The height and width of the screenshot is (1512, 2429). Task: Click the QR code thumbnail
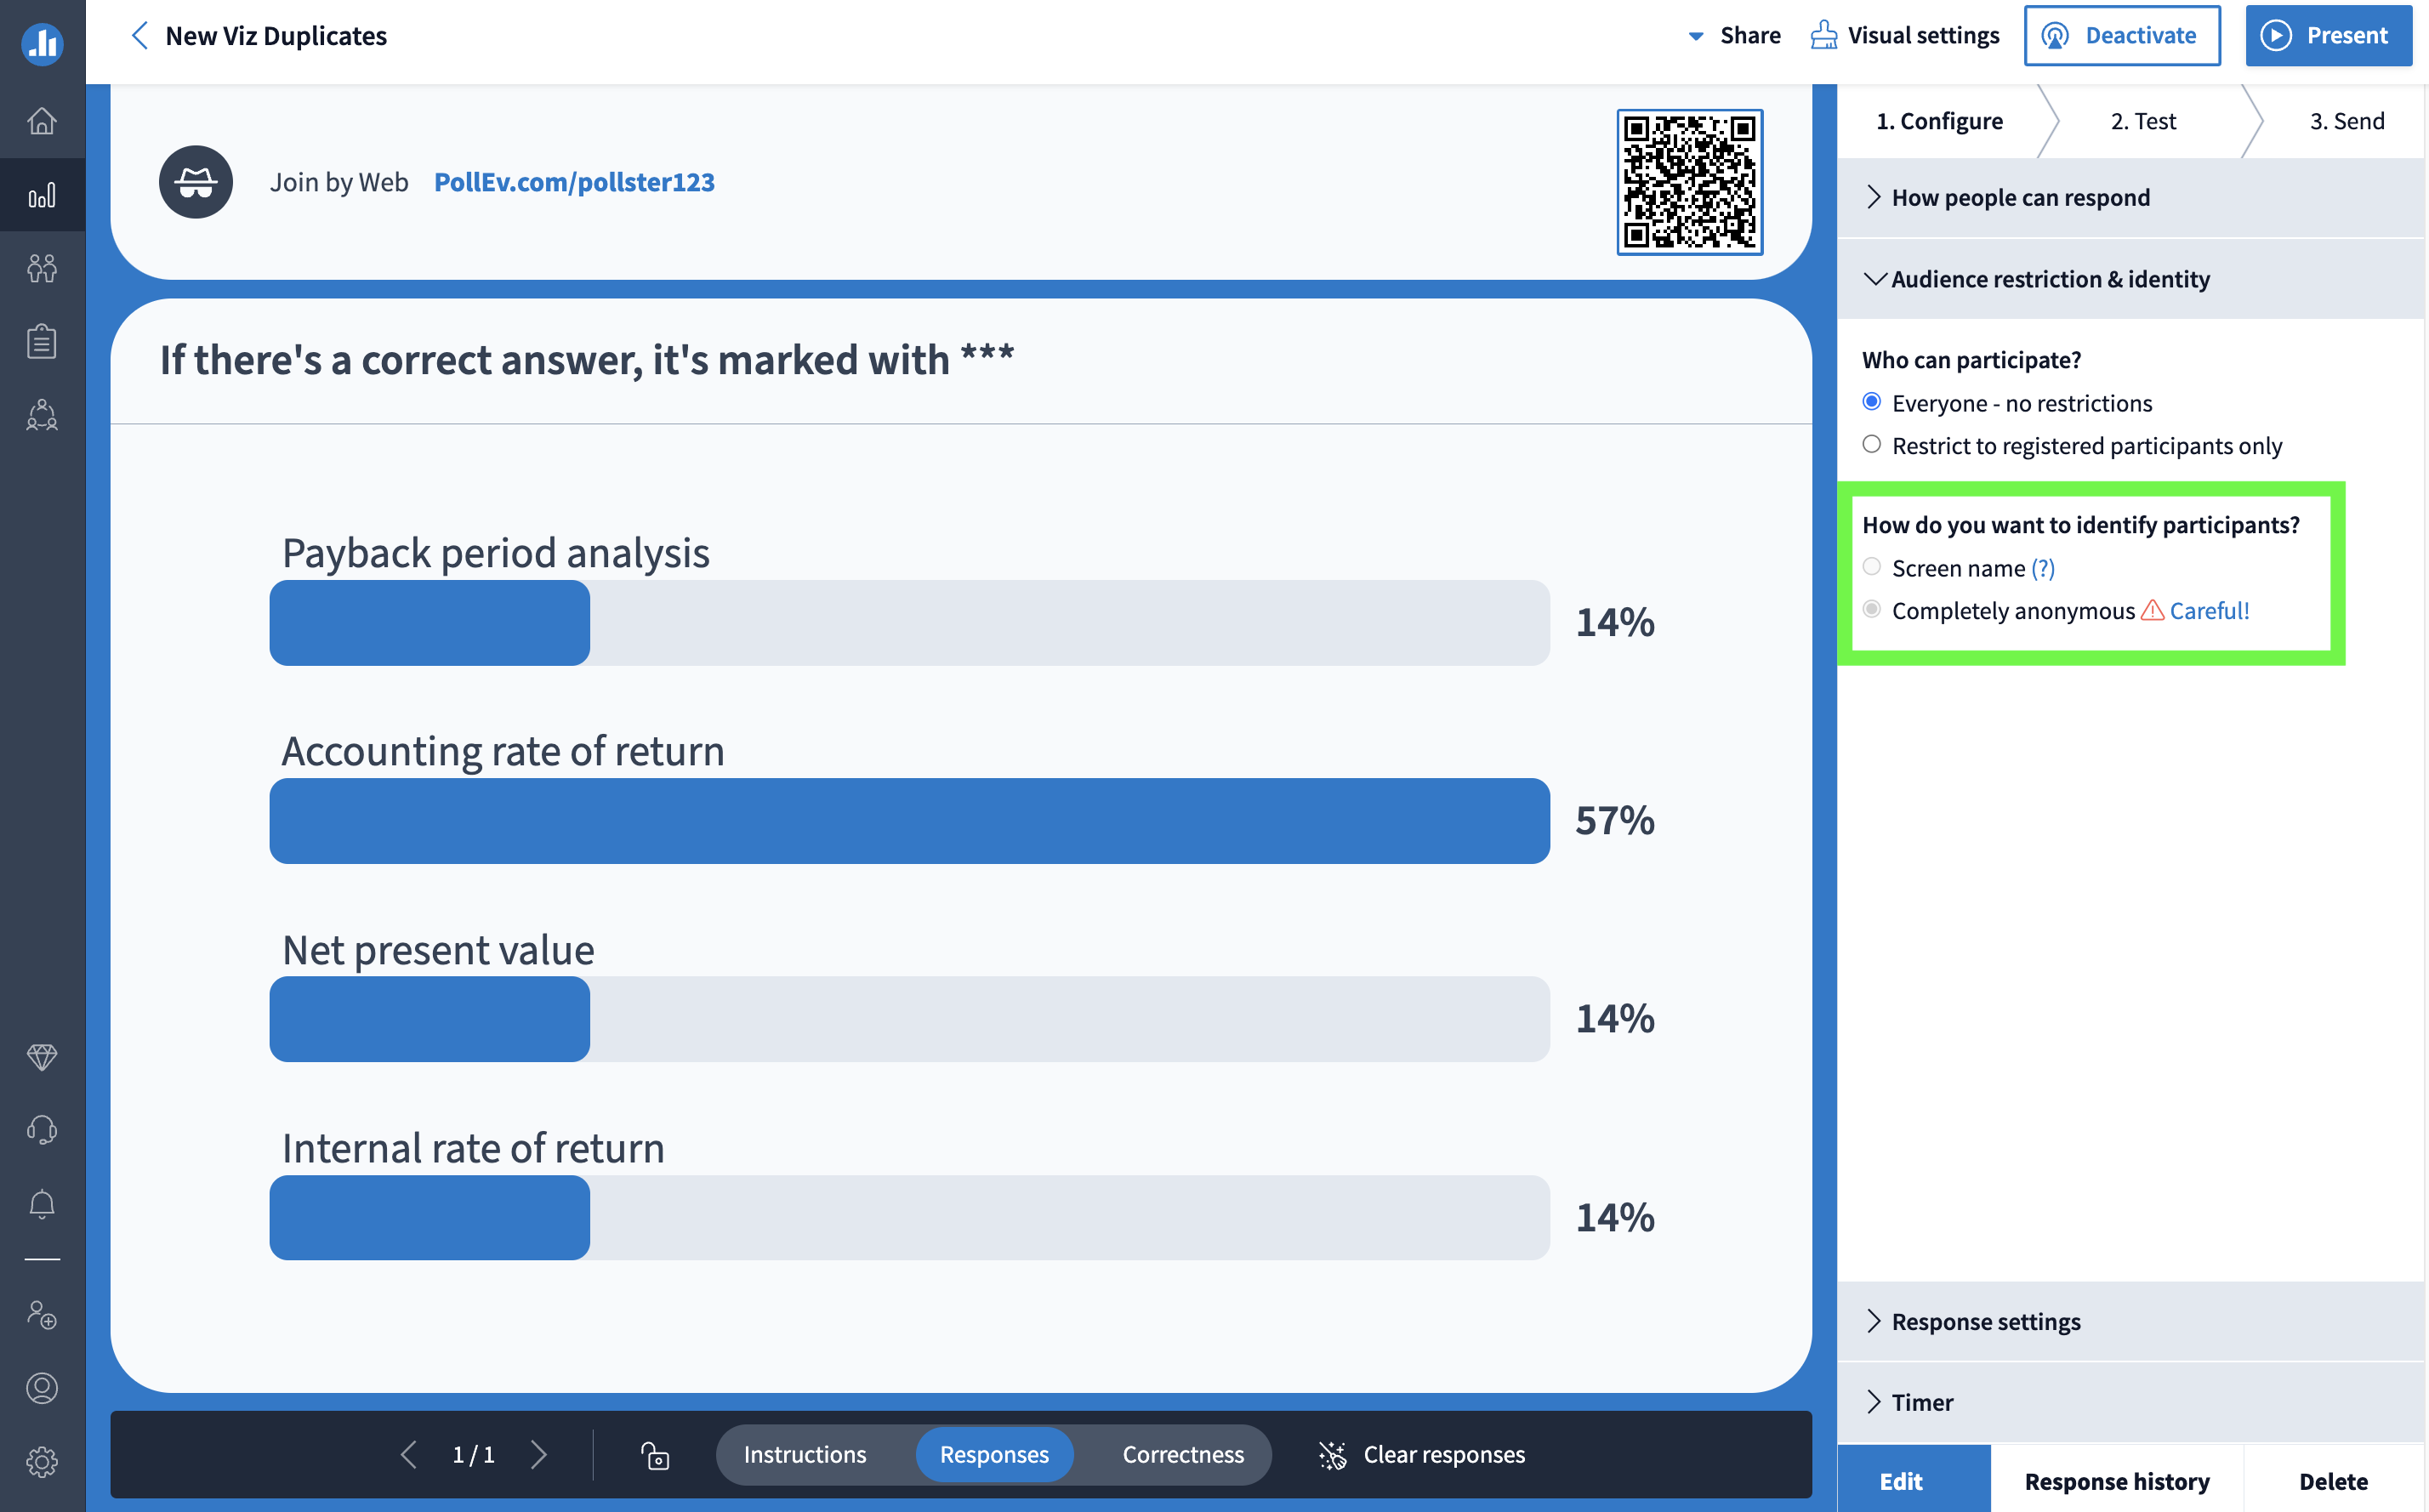[x=1689, y=182]
